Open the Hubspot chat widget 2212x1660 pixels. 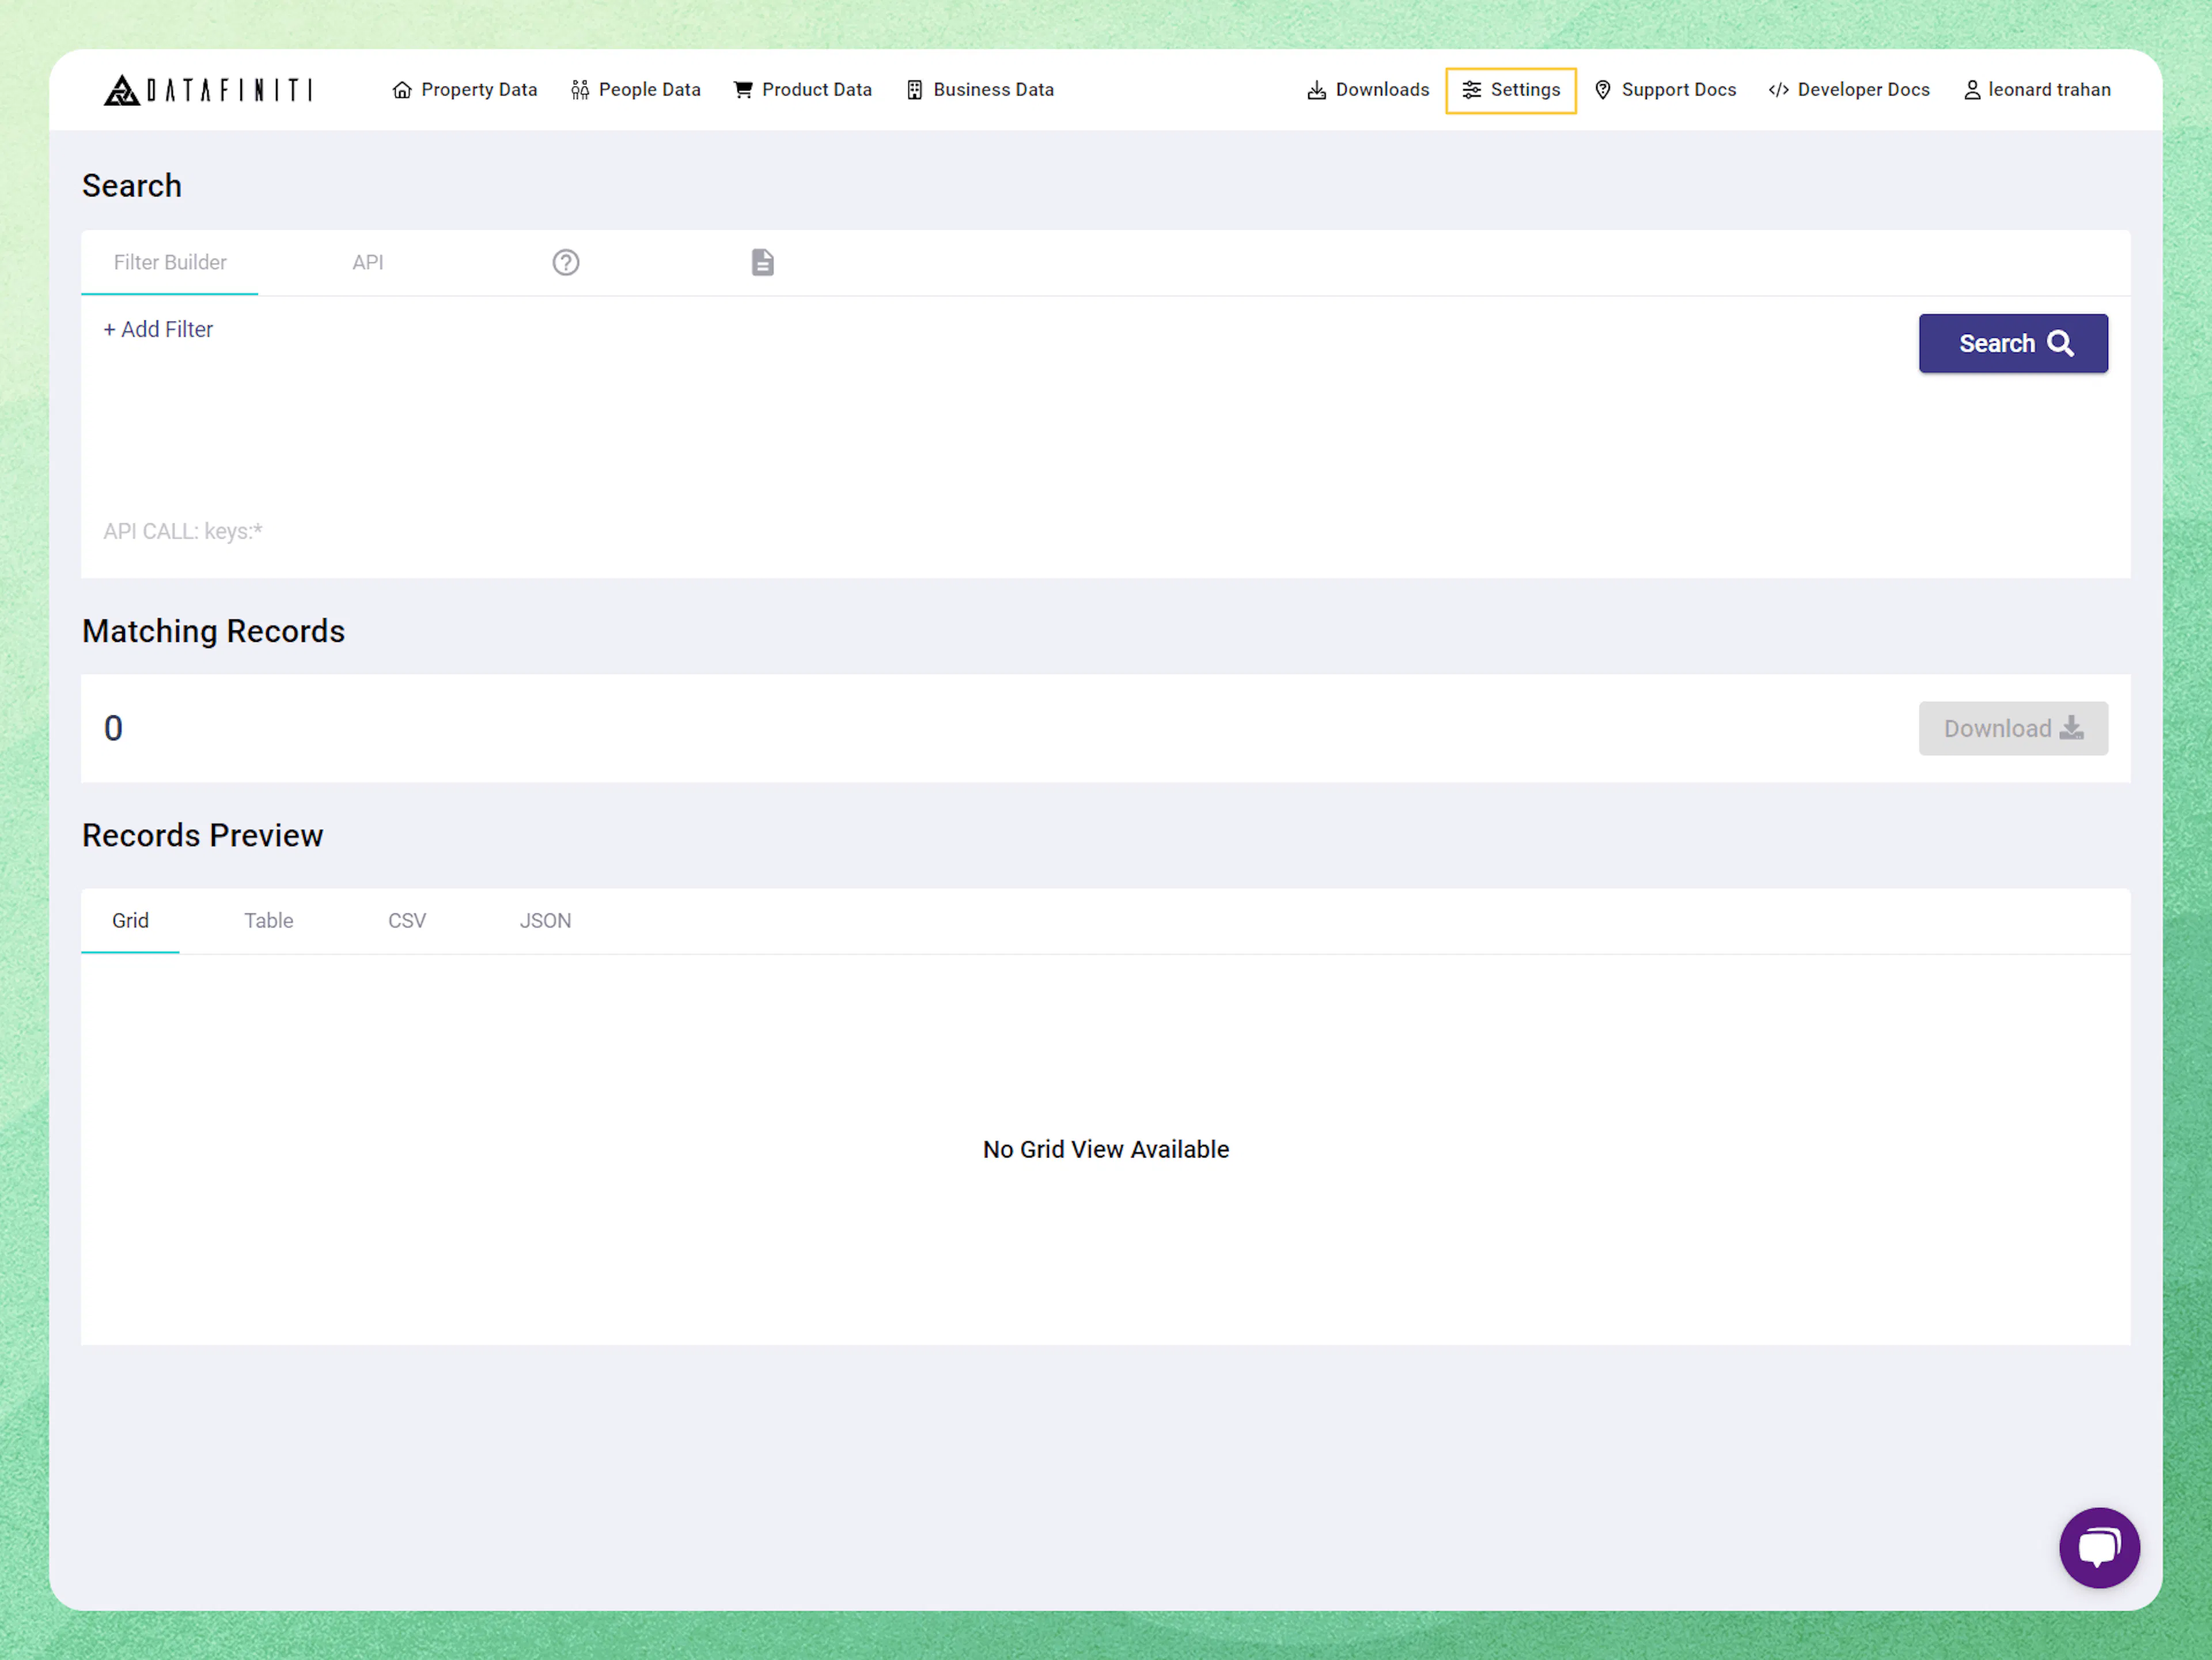pyautogui.click(x=2100, y=1548)
